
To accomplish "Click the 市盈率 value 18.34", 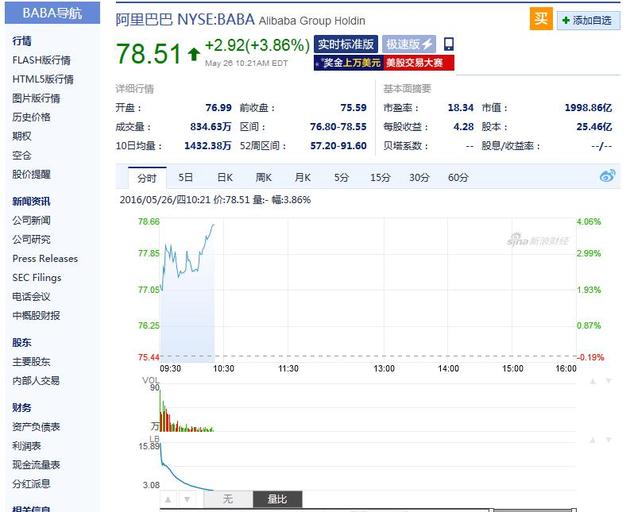I will pyautogui.click(x=460, y=108).
